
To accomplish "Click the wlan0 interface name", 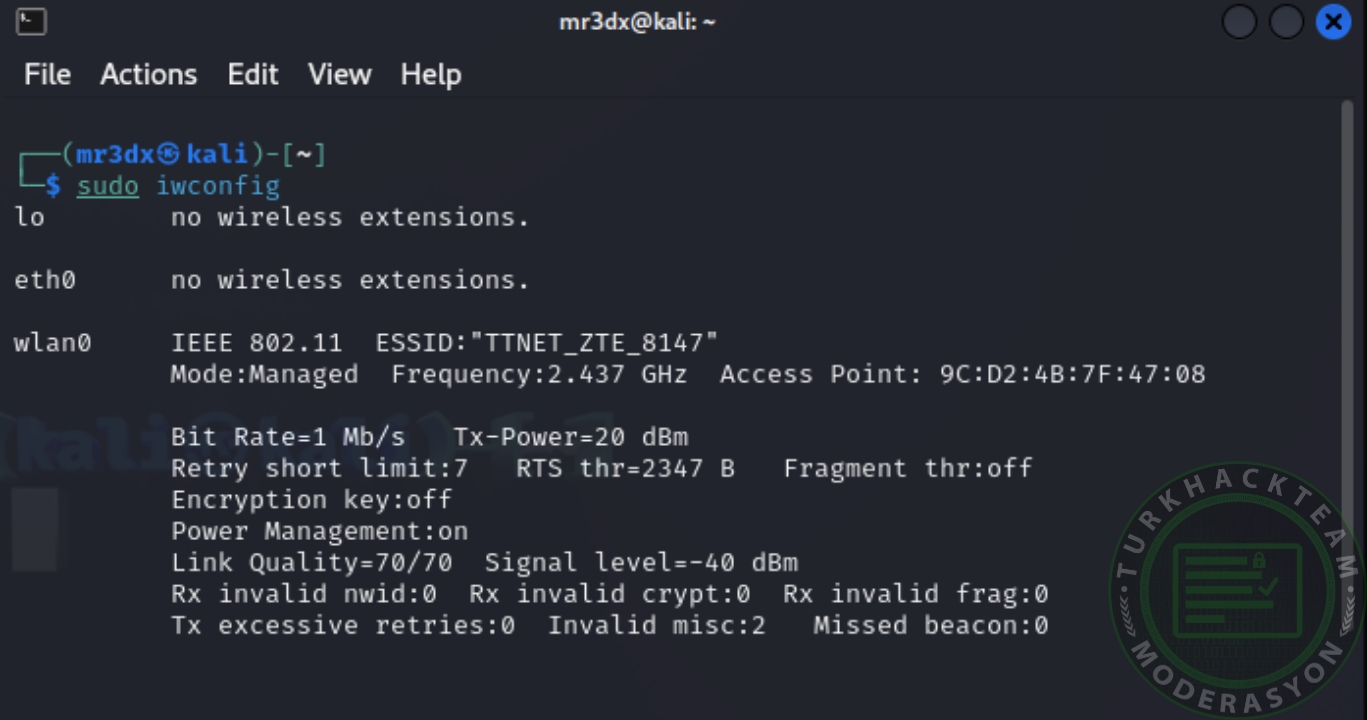I will [x=52, y=343].
